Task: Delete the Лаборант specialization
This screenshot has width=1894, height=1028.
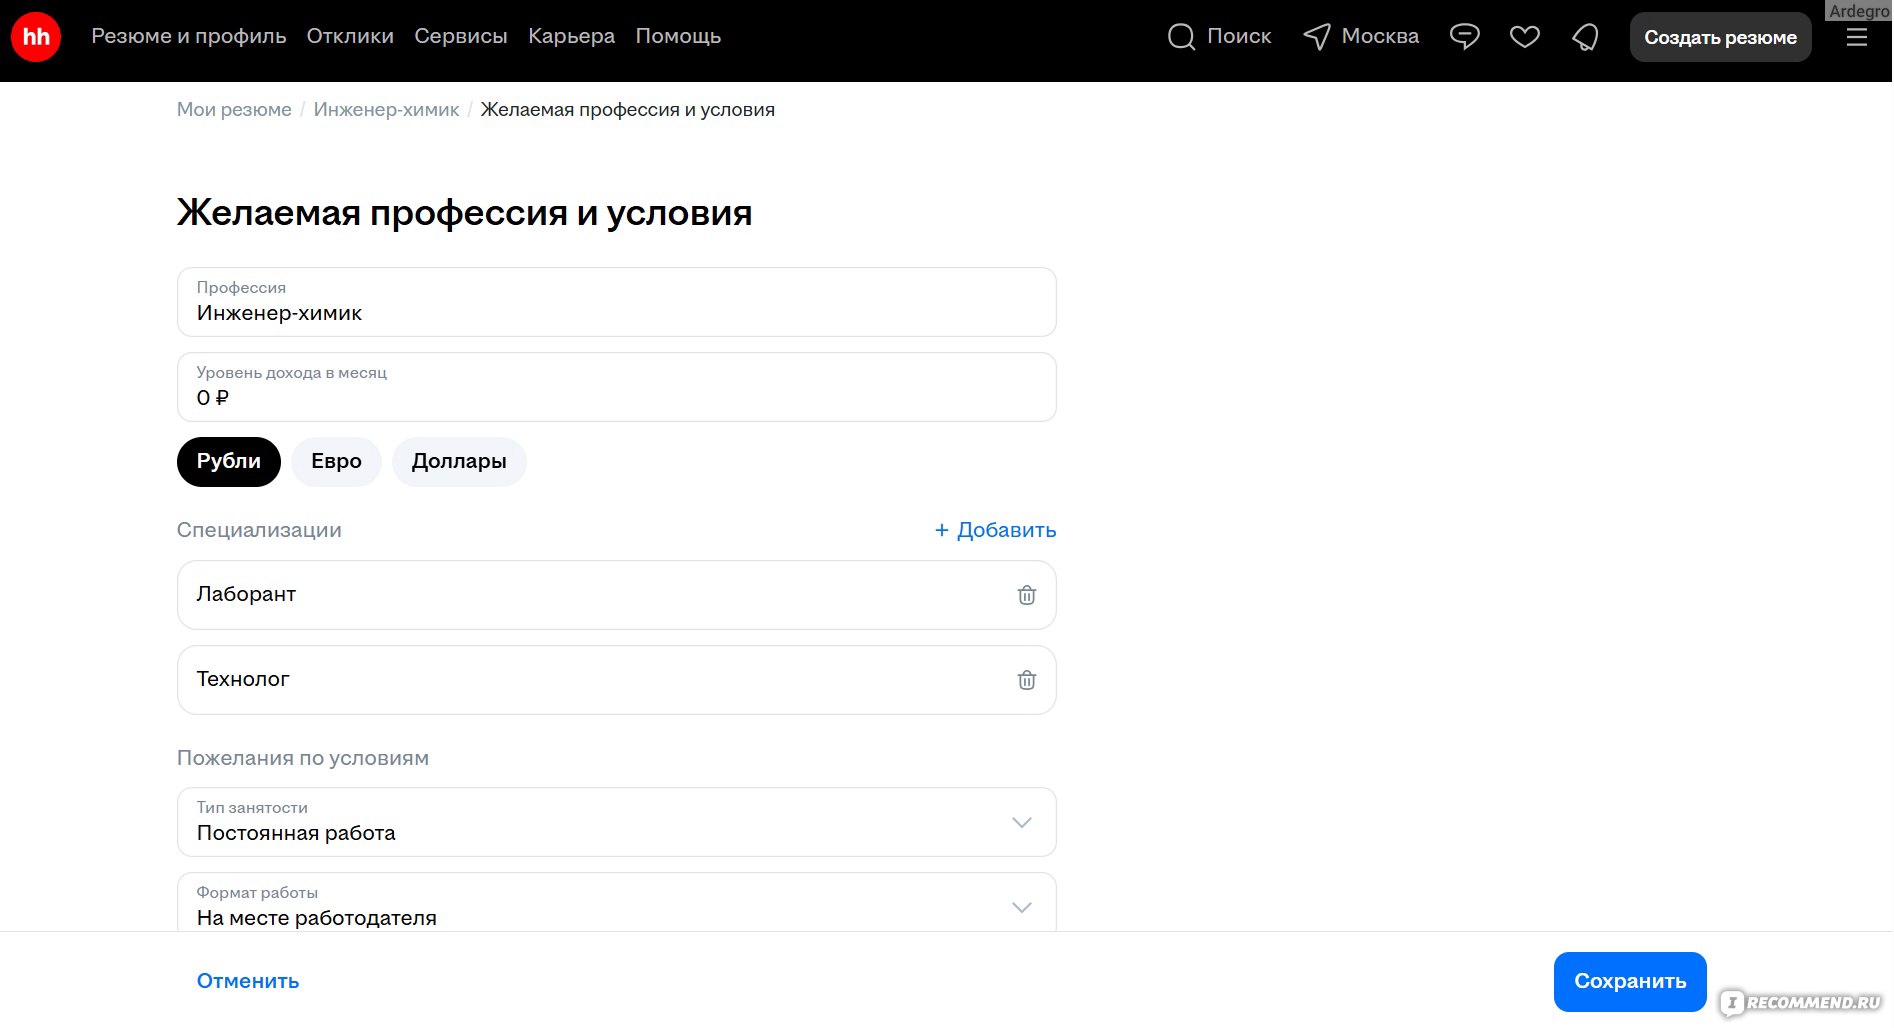Action: (1026, 595)
